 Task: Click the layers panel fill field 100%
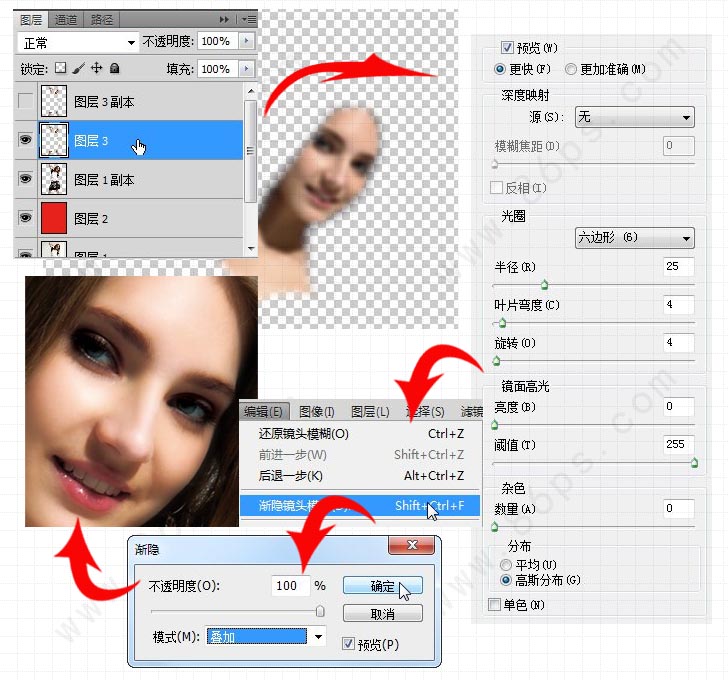[x=218, y=69]
